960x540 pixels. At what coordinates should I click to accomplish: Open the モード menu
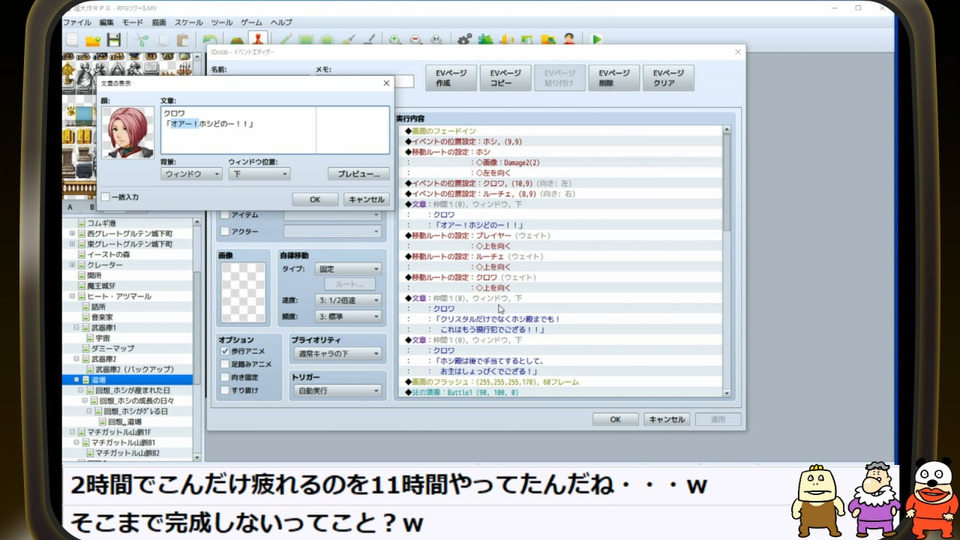tap(133, 23)
